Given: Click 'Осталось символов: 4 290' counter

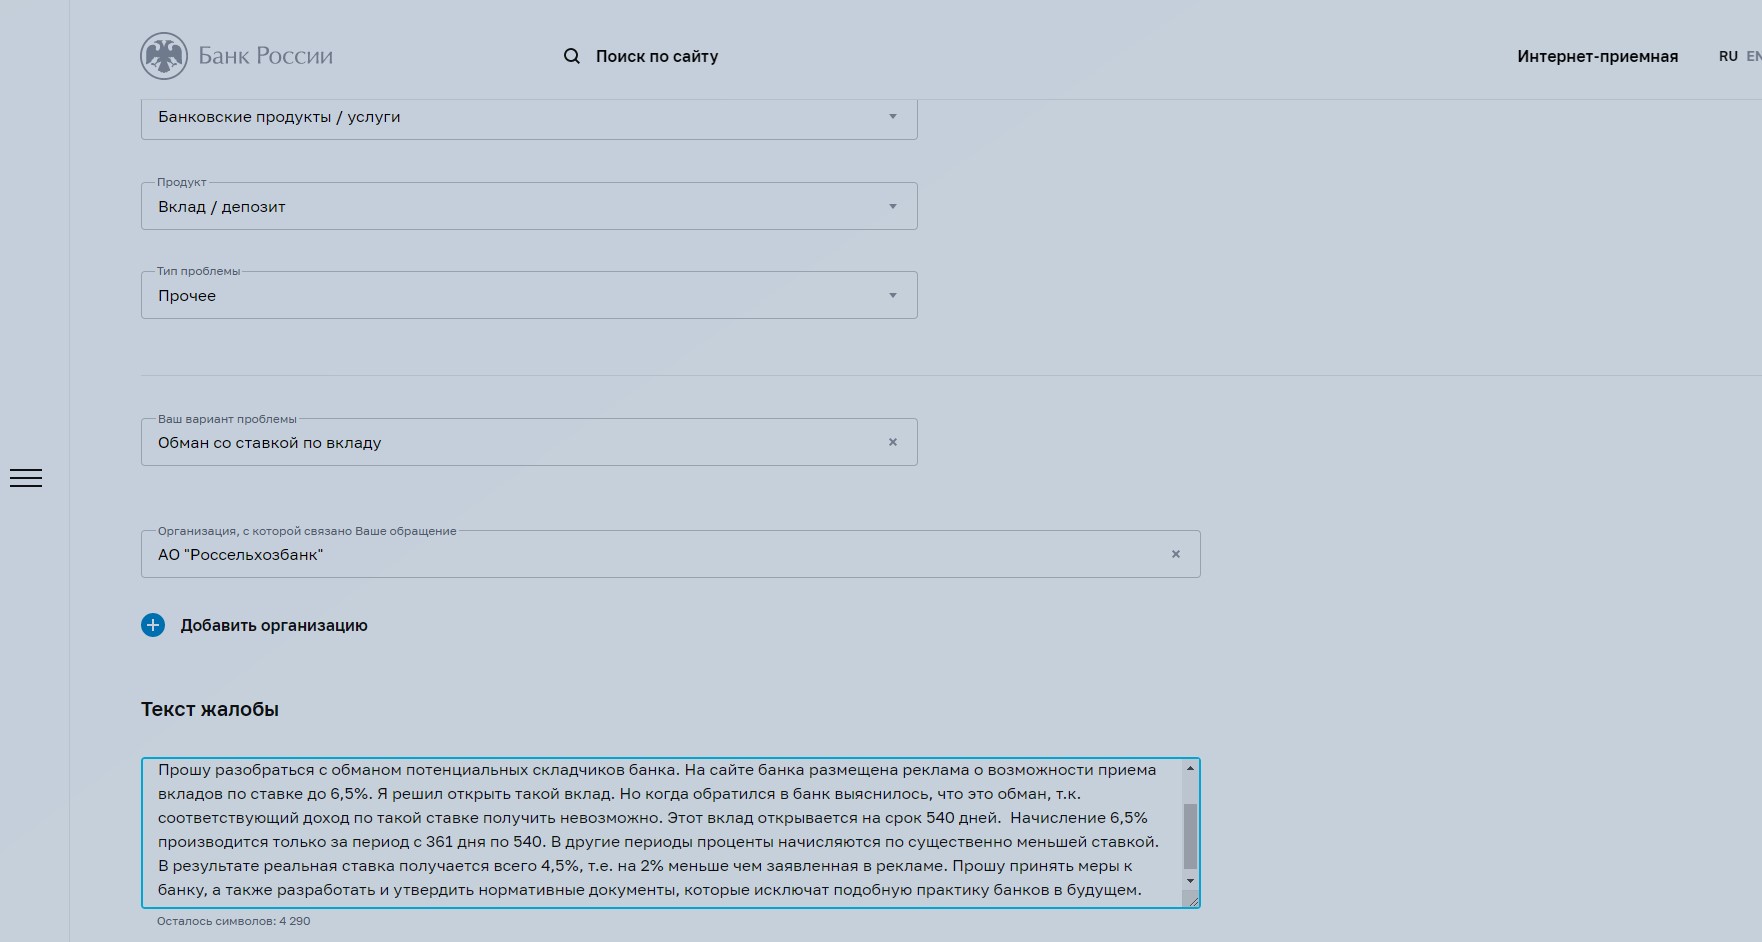Looking at the screenshot, I should point(233,921).
